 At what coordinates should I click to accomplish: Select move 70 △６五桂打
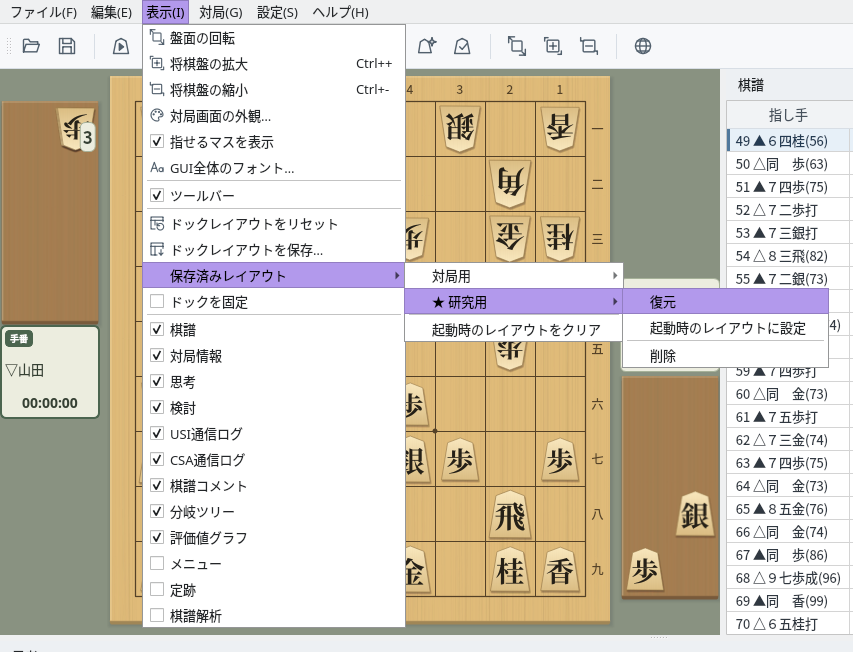click(x=789, y=624)
